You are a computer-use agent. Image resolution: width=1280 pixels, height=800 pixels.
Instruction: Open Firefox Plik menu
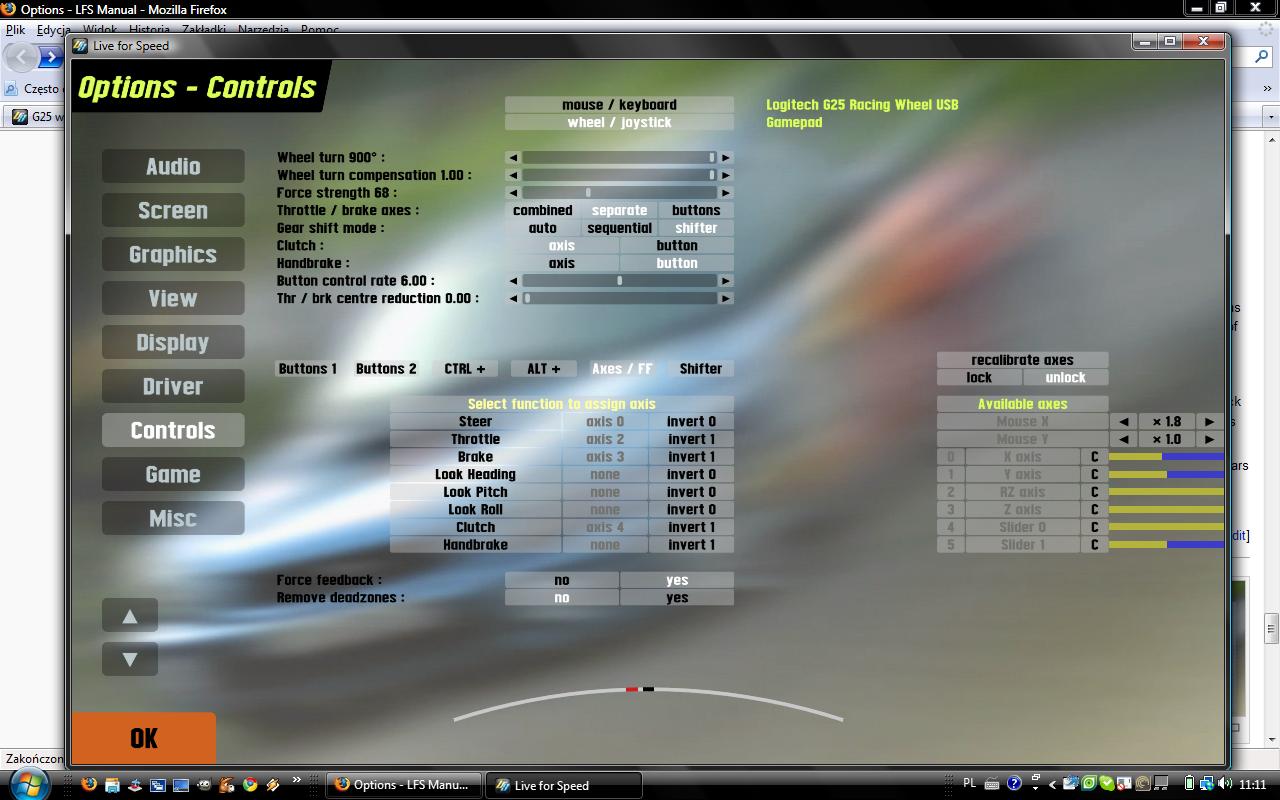coord(15,30)
